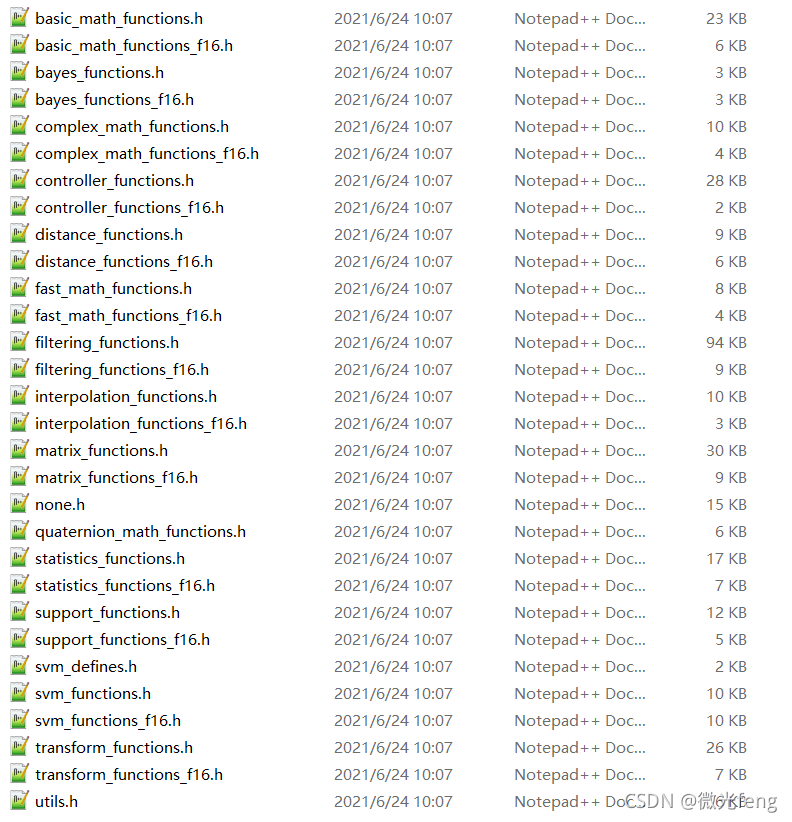Select the file name bayes_functions.h

tap(100, 73)
